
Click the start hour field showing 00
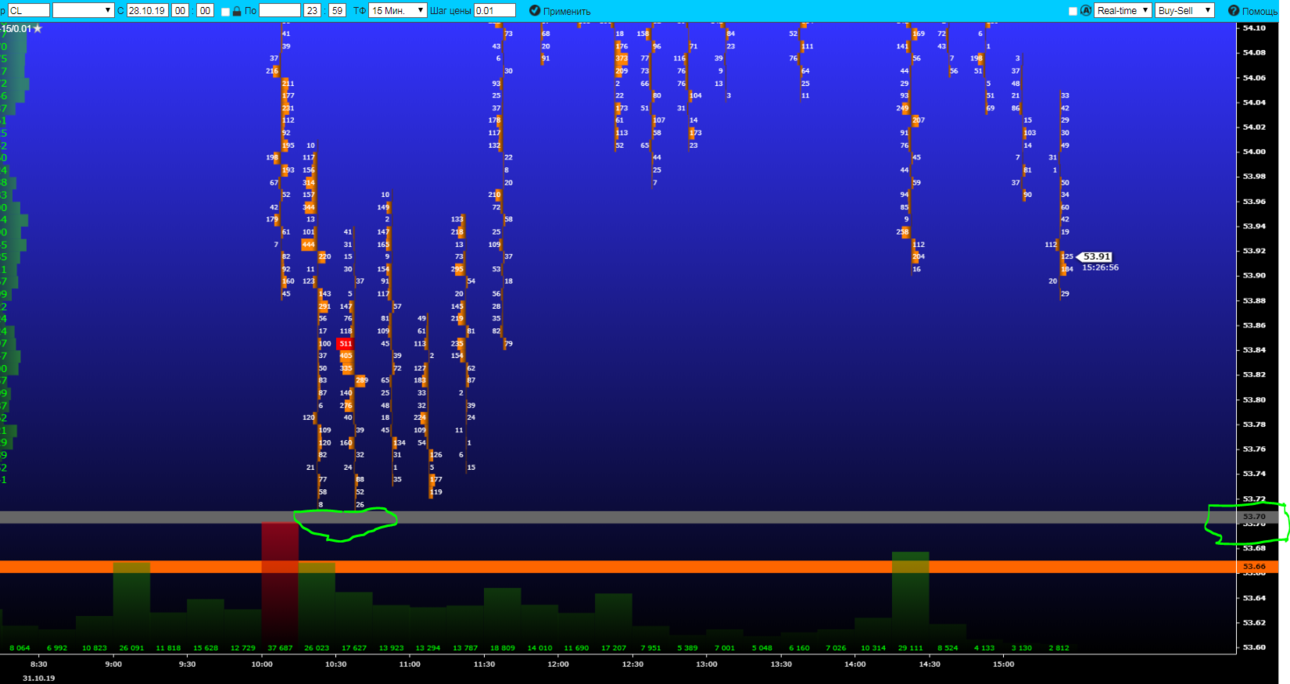[x=180, y=10]
